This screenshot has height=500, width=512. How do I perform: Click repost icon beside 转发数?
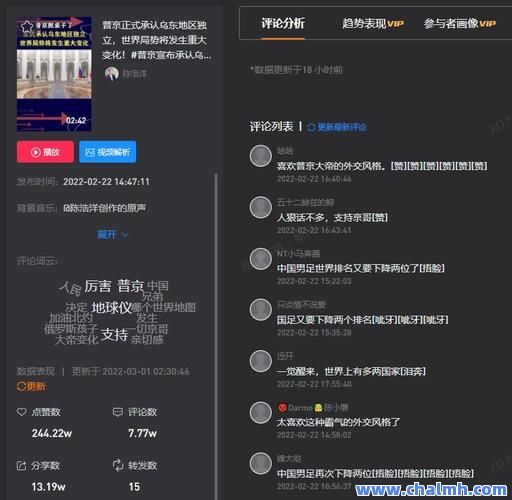(x=118, y=465)
